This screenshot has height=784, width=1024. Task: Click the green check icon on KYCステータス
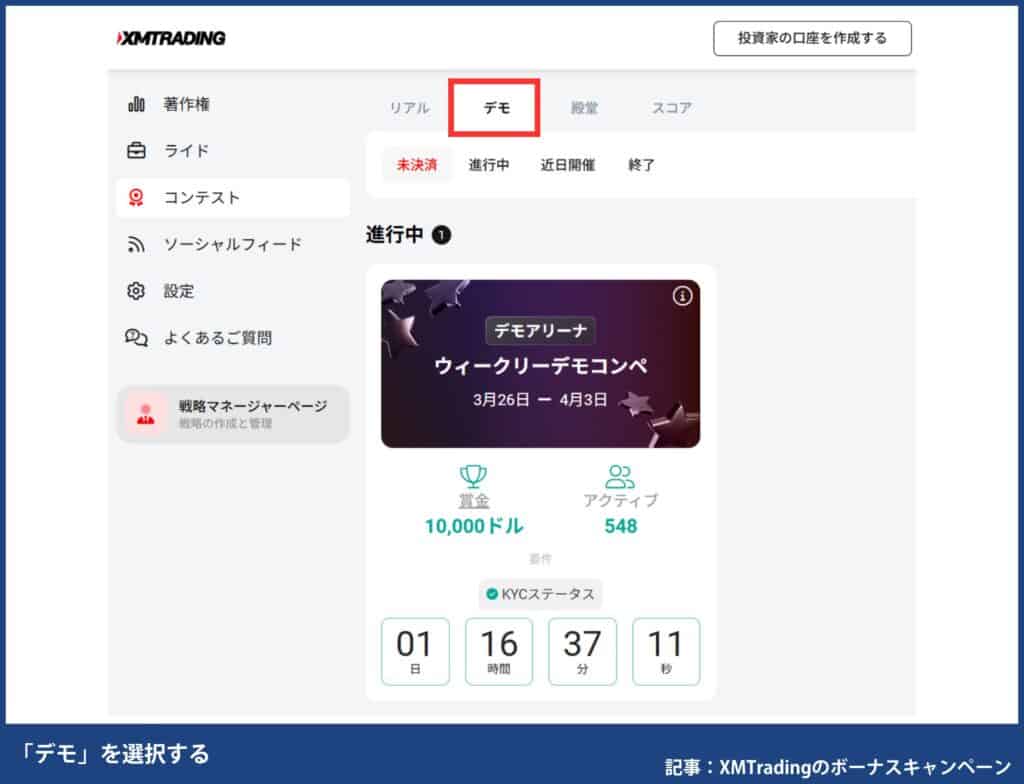coord(492,594)
